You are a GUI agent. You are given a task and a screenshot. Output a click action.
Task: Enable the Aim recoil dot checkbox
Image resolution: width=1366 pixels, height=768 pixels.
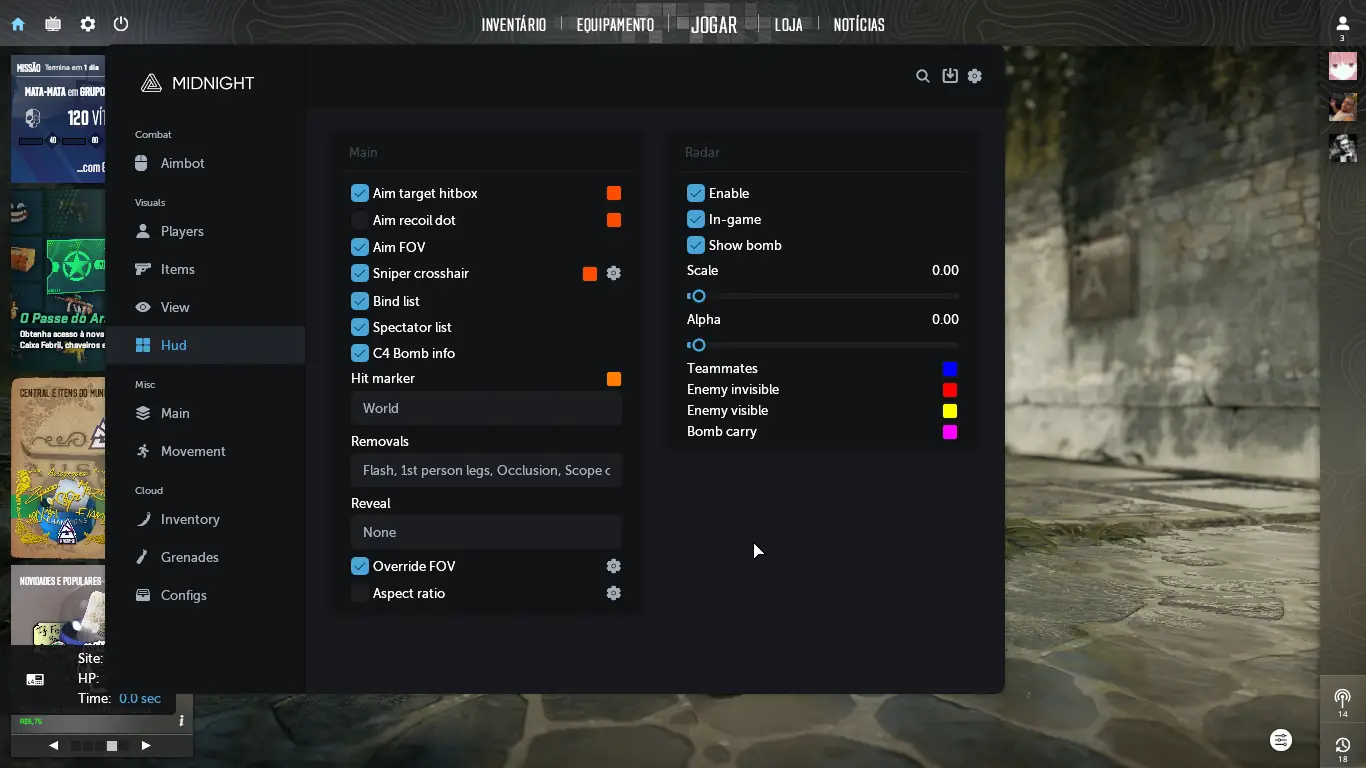pyautogui.click(x=360, y=220)
